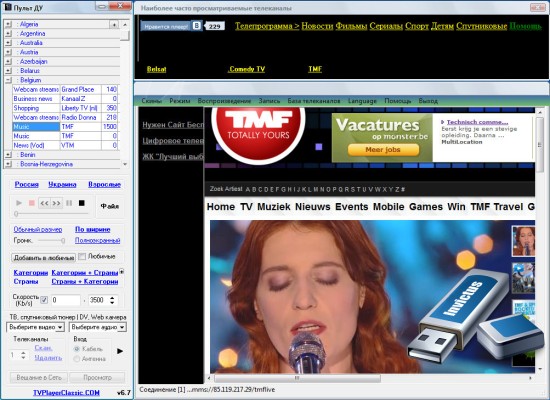Click the Выход menu item
The width and height of the screenshot is (550, 400).
pos(428,101)
